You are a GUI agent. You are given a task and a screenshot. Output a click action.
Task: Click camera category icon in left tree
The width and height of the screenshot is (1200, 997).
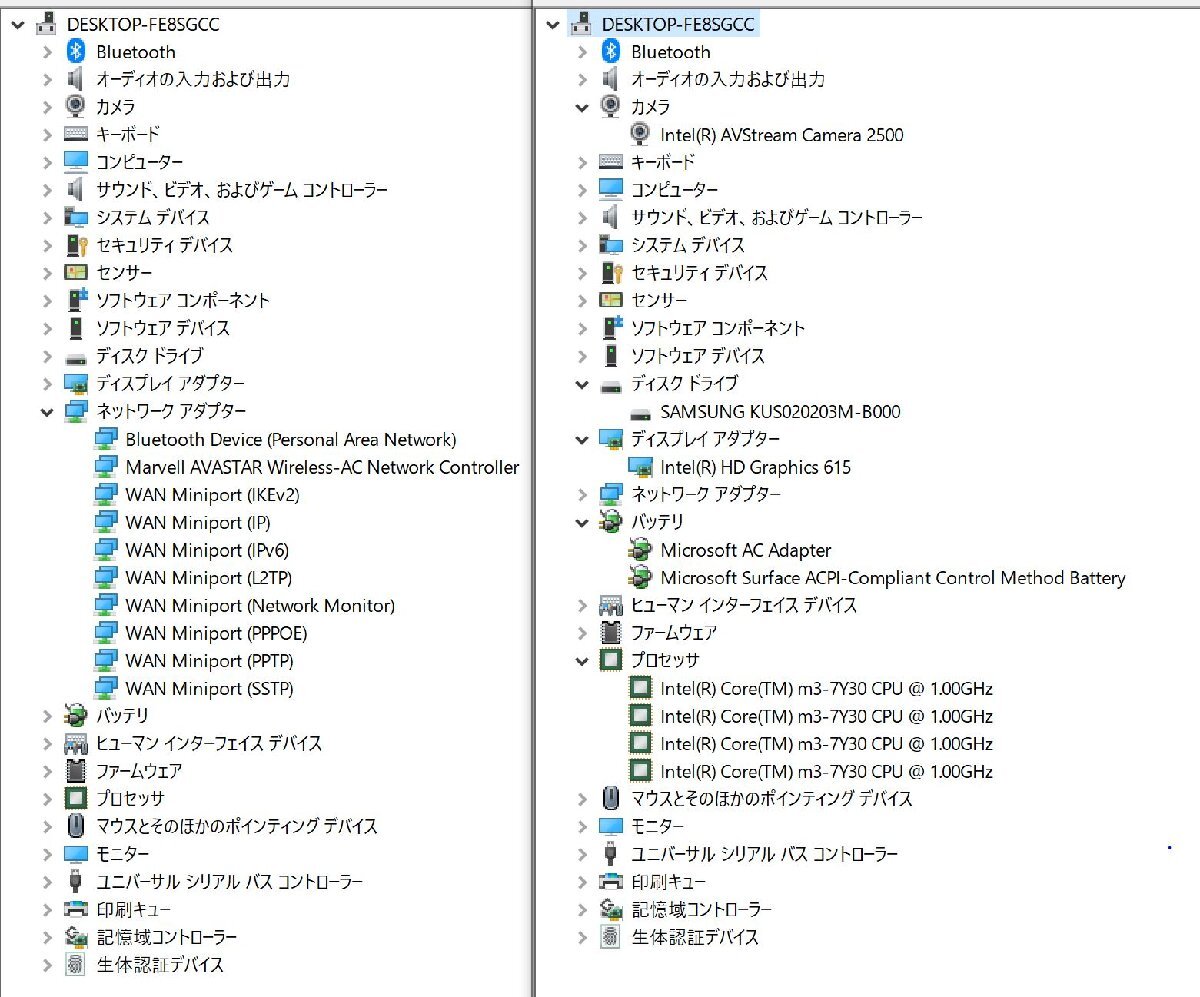pos(76,106)
